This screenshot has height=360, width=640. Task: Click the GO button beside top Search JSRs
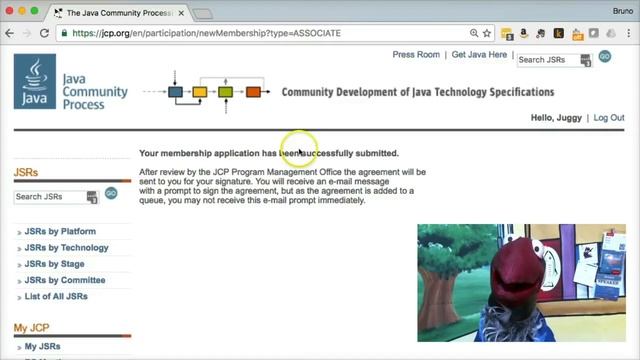(604, 56)
